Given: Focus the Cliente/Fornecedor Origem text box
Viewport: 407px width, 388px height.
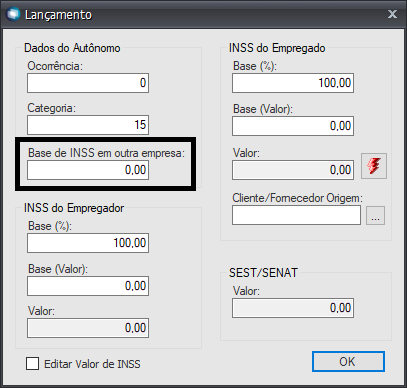Looking at the screenshot, I should (x=296, y=215).
